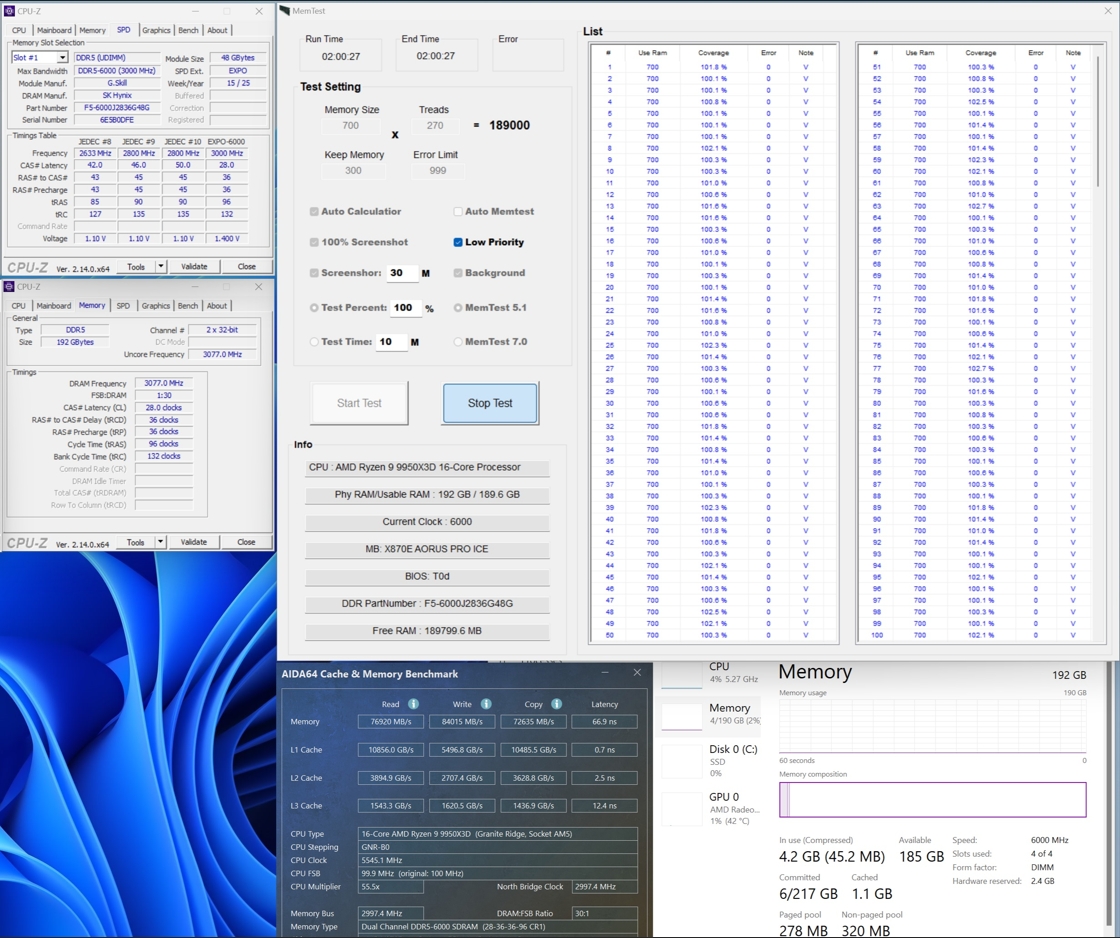1120x938 pixels.
Task: Click the CPU-Z SPD window title icon
Action: pos(9,11)
